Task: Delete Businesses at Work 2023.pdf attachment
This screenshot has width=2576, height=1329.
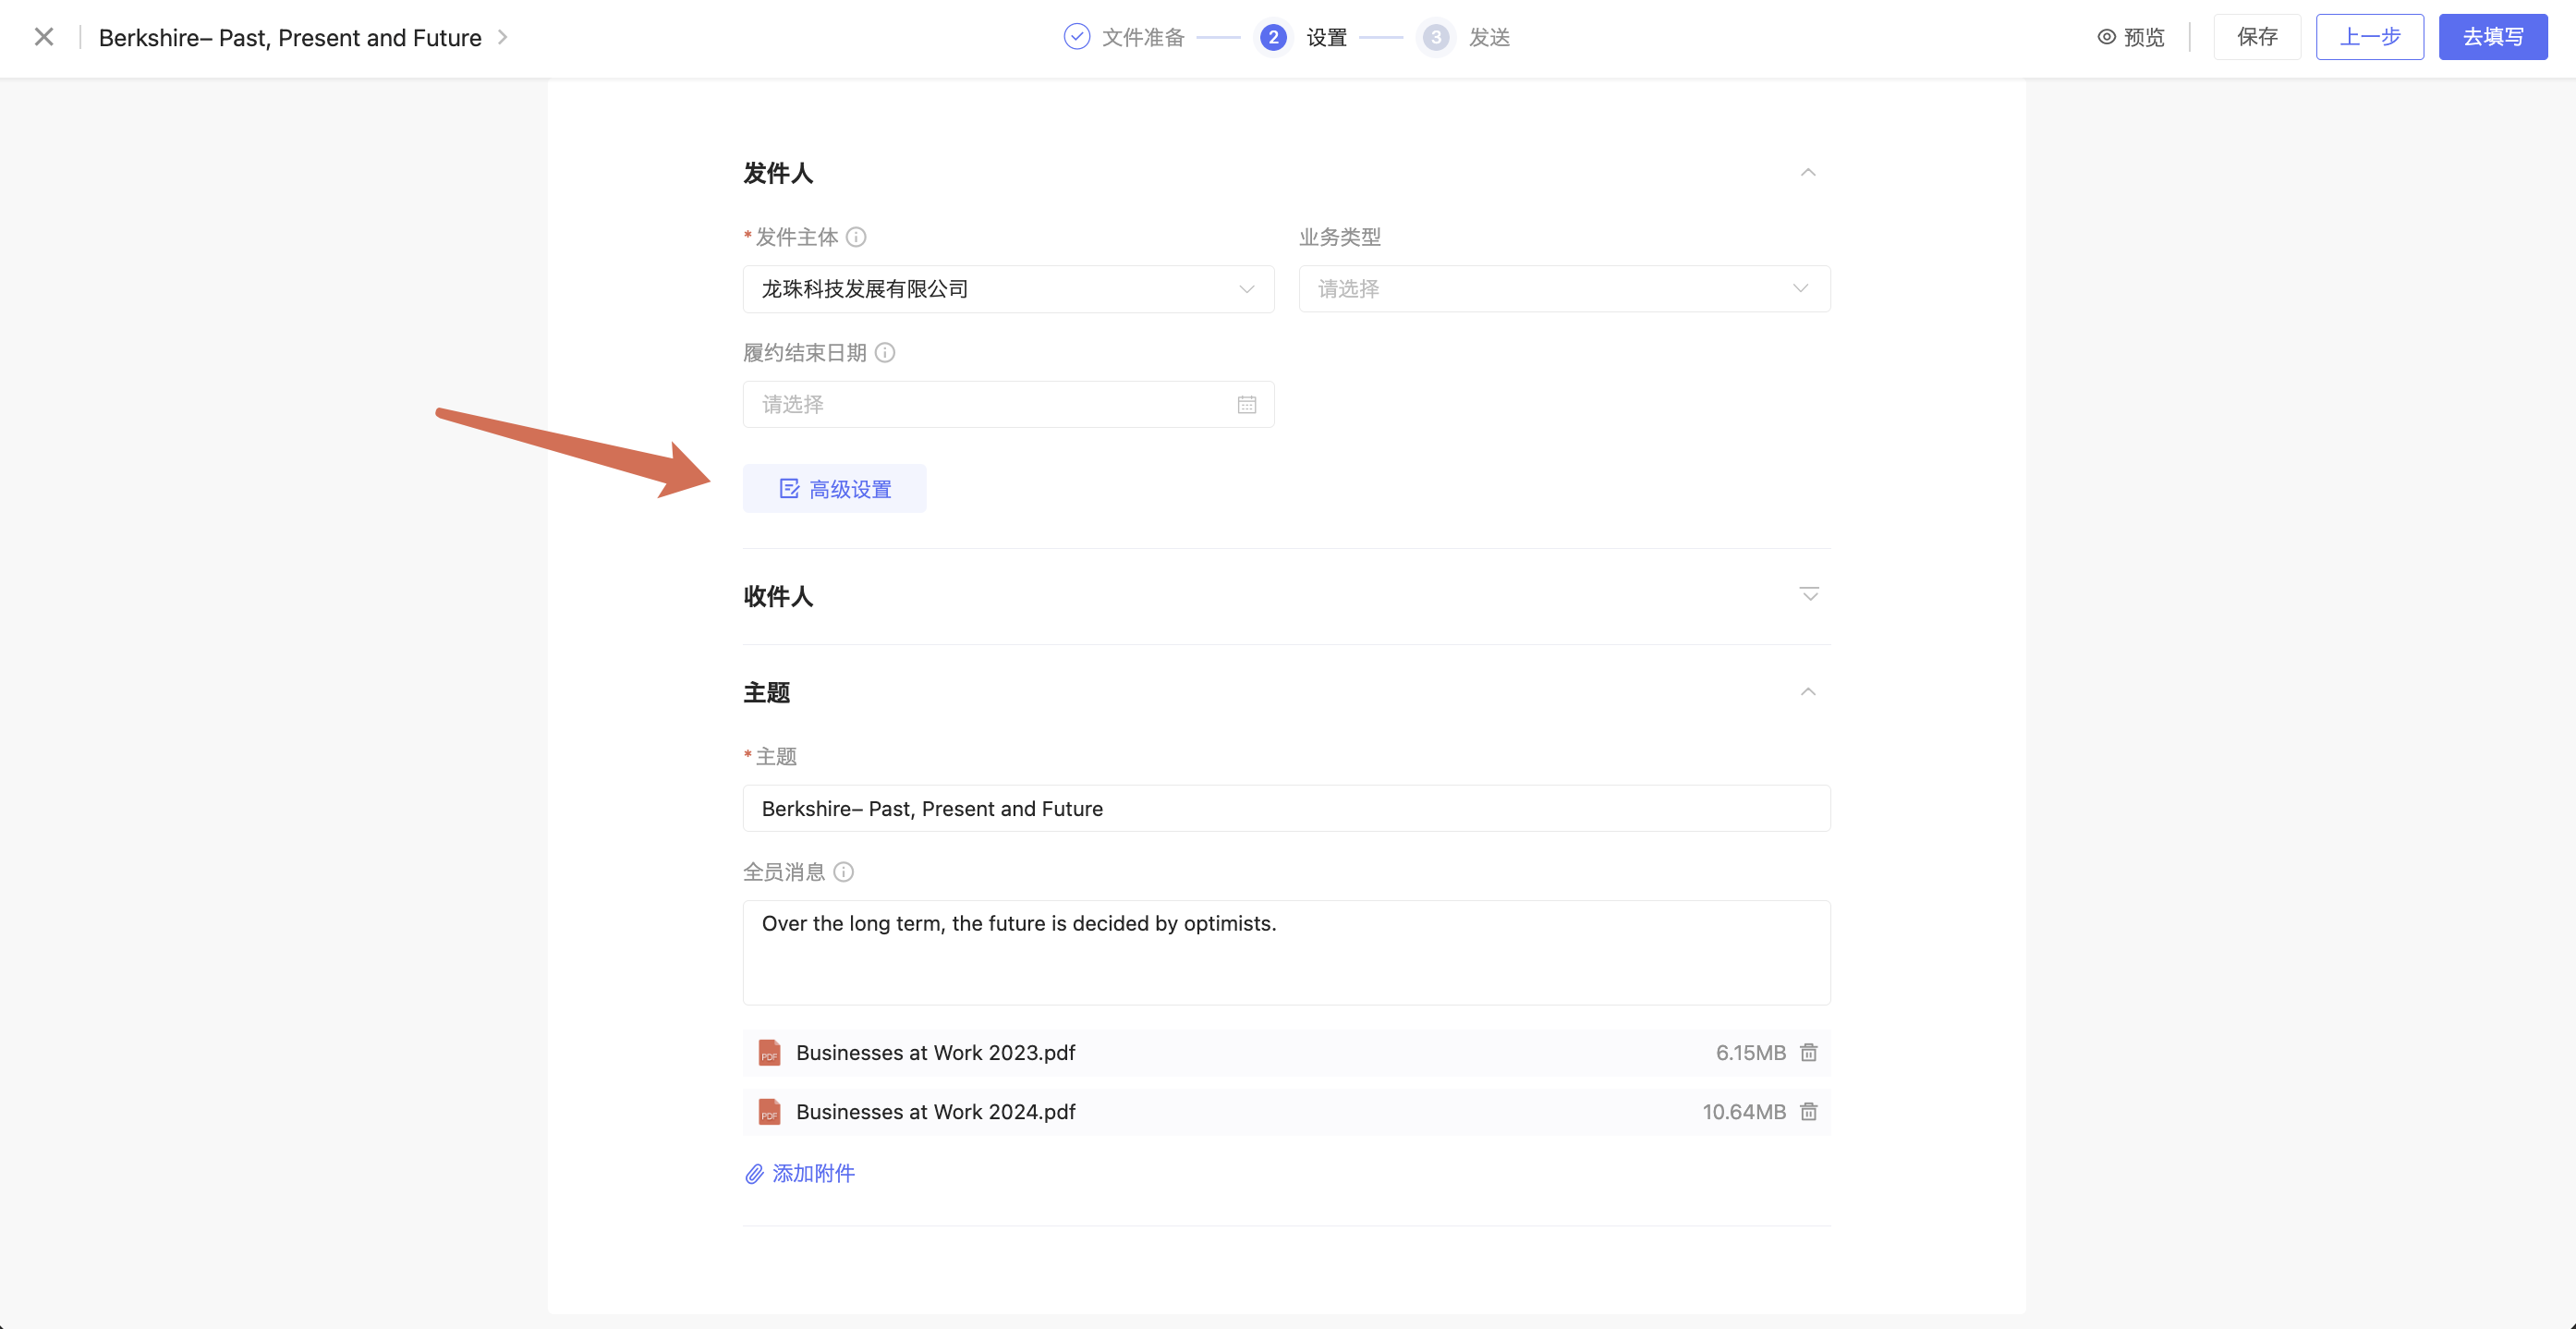Action: pos(1808,1052)
